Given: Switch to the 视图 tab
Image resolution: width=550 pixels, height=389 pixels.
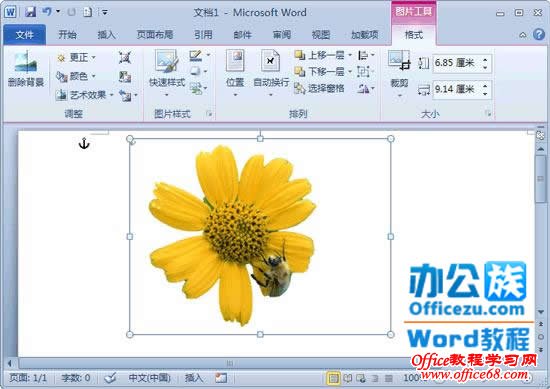Looking at the screenshot, I should point(321,34).
